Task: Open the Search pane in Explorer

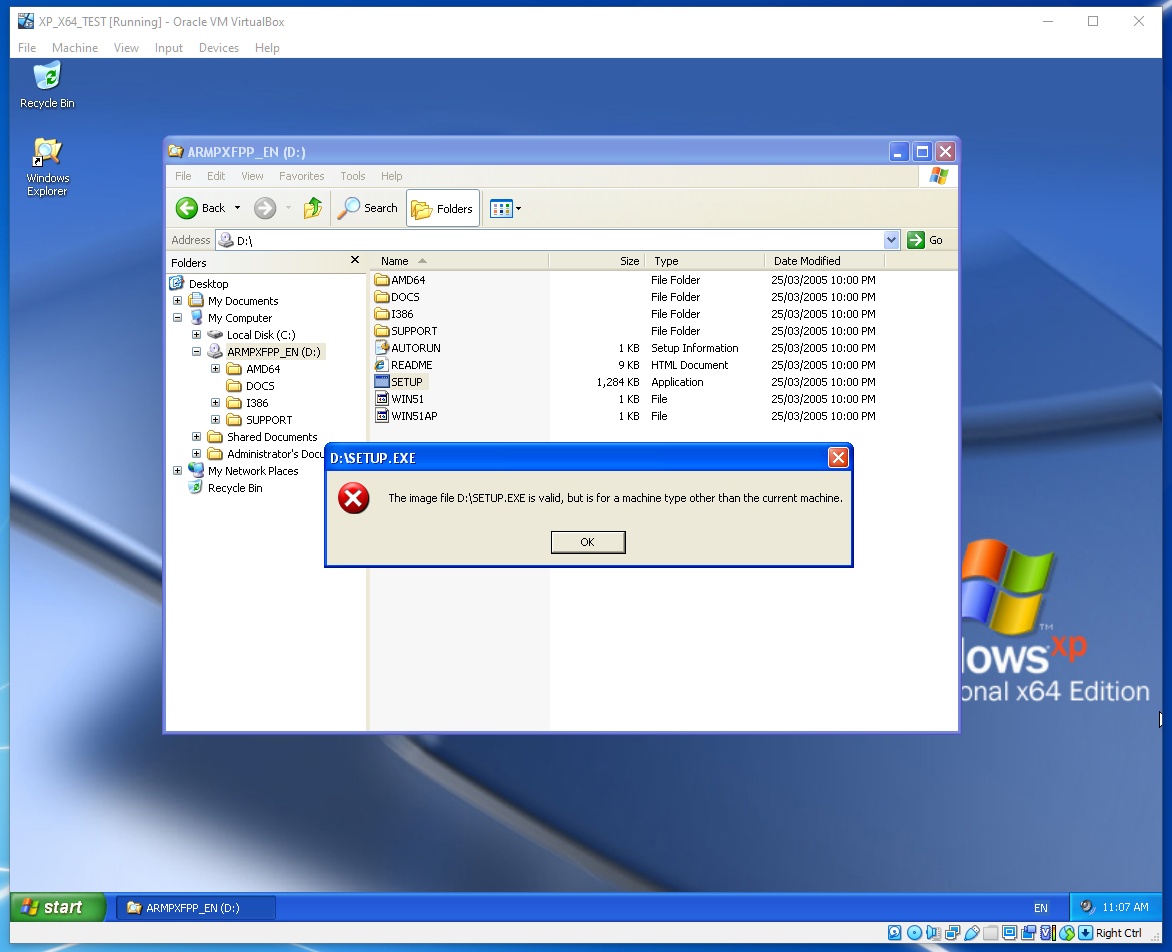Action: [367, 208]
